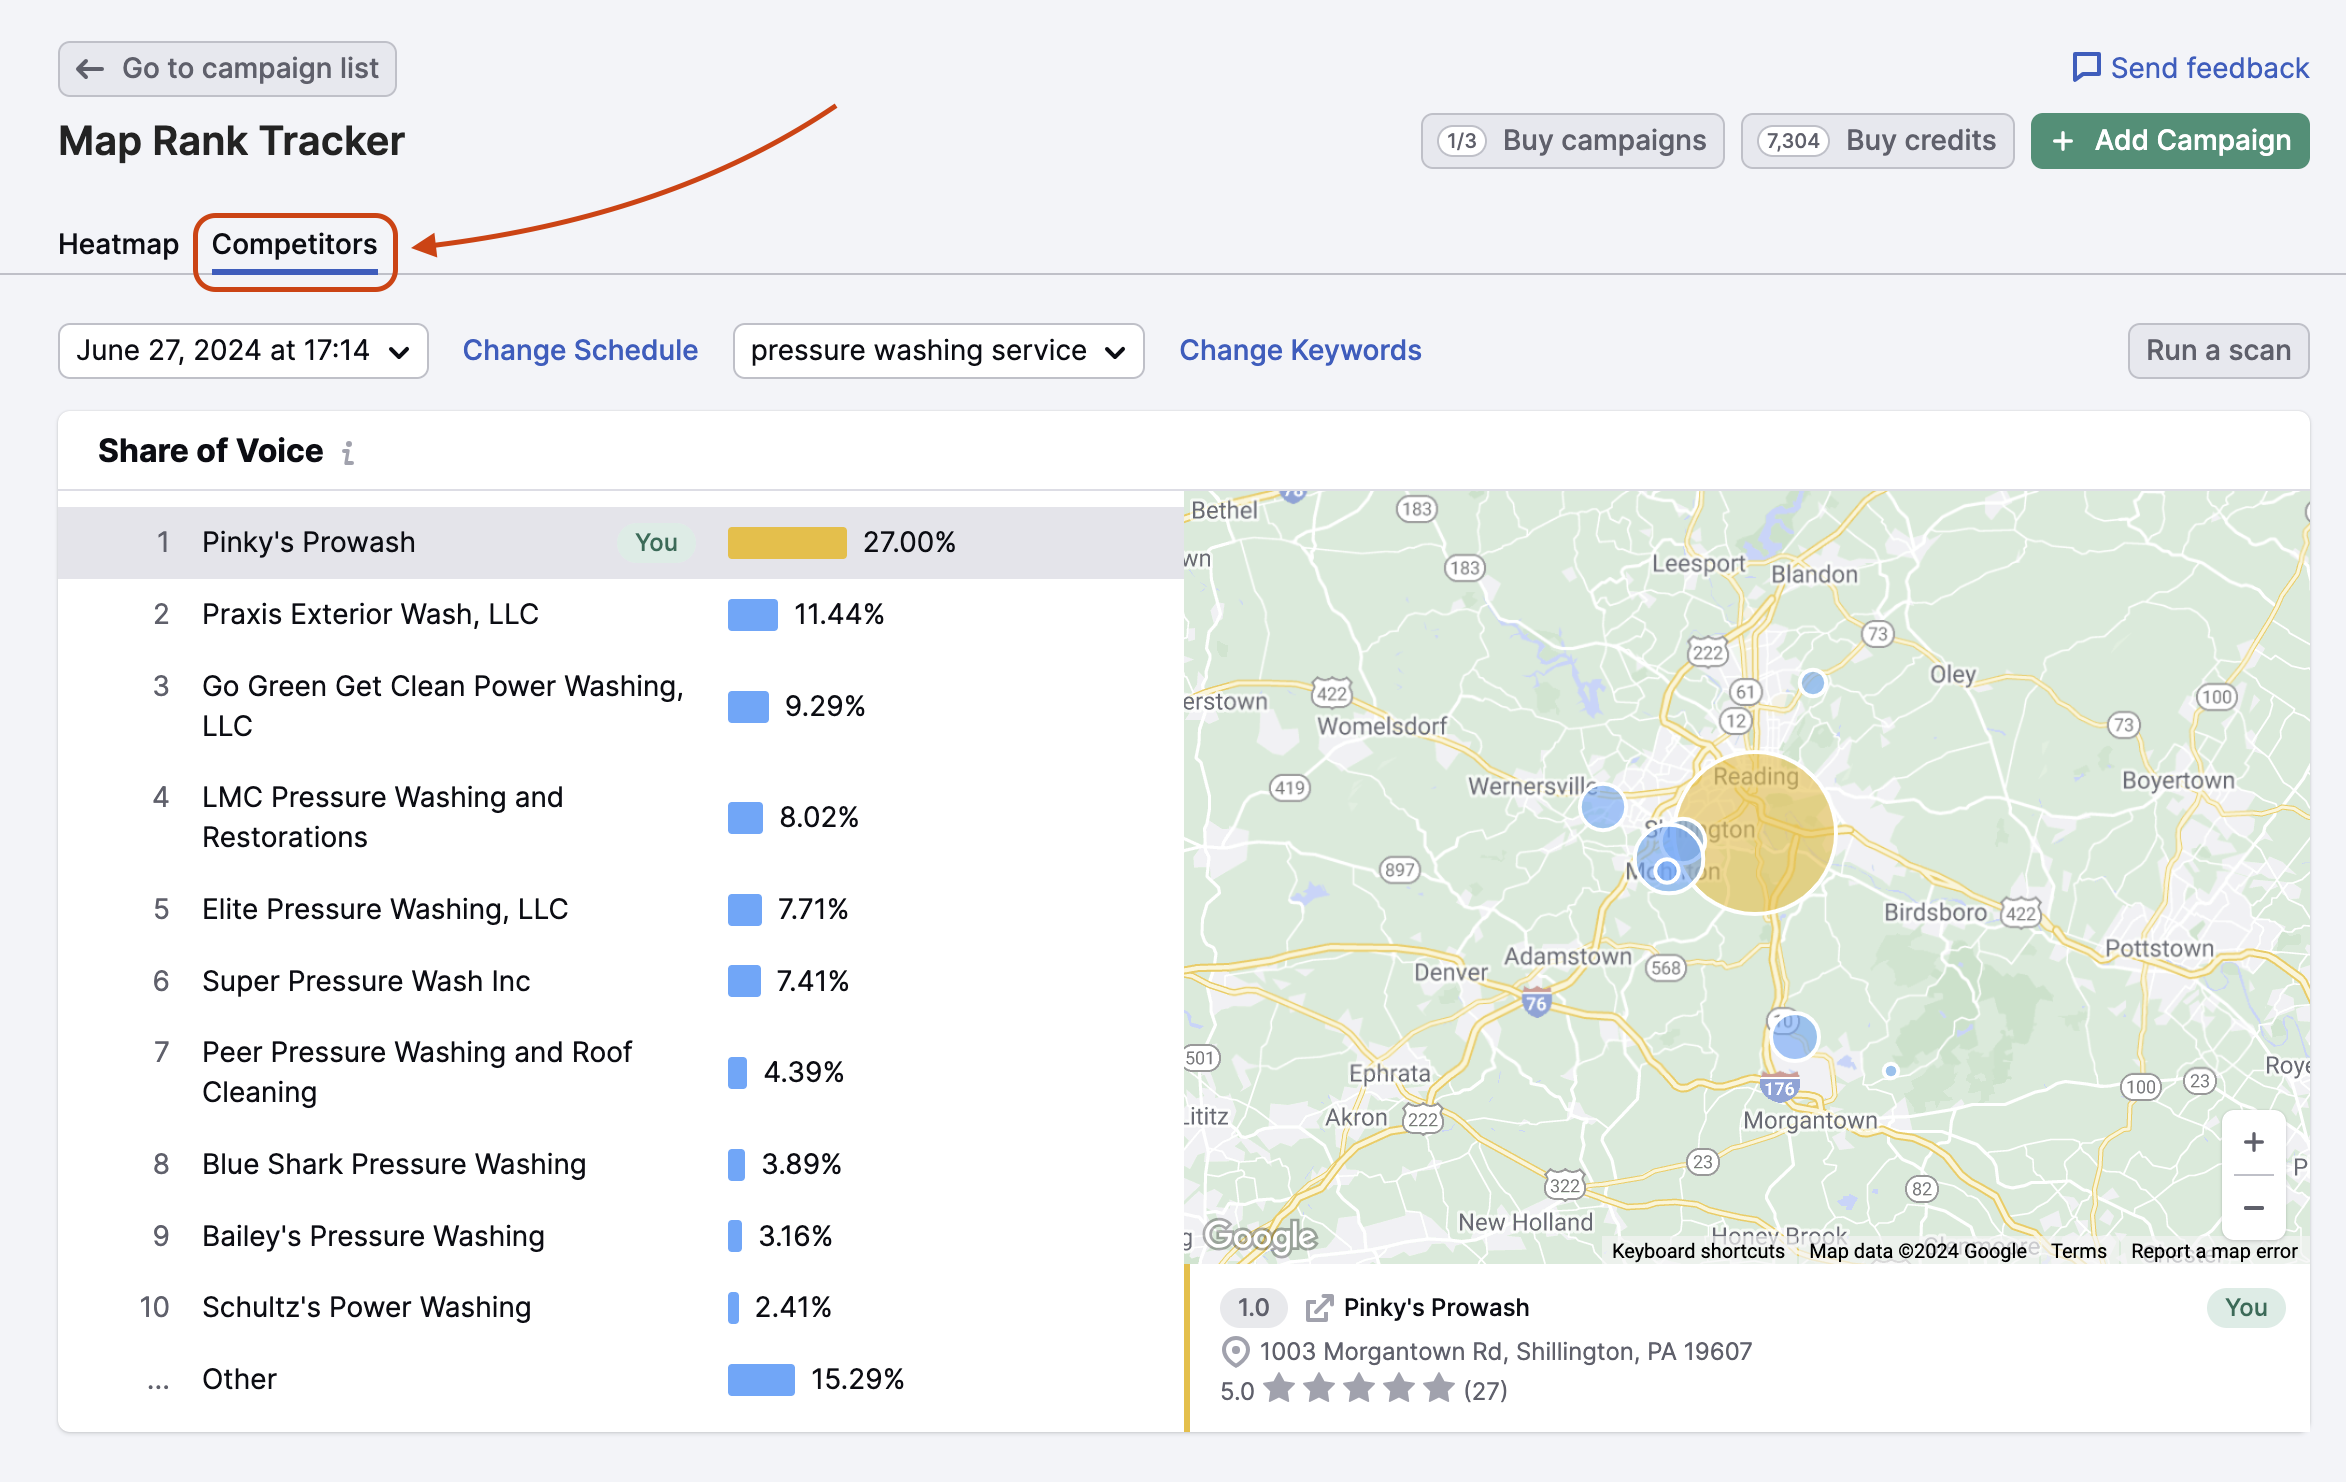Select Blue Shark Pressure Washing row
The width and height of the screenshot is (2346, 1482).
(621, 1164)
